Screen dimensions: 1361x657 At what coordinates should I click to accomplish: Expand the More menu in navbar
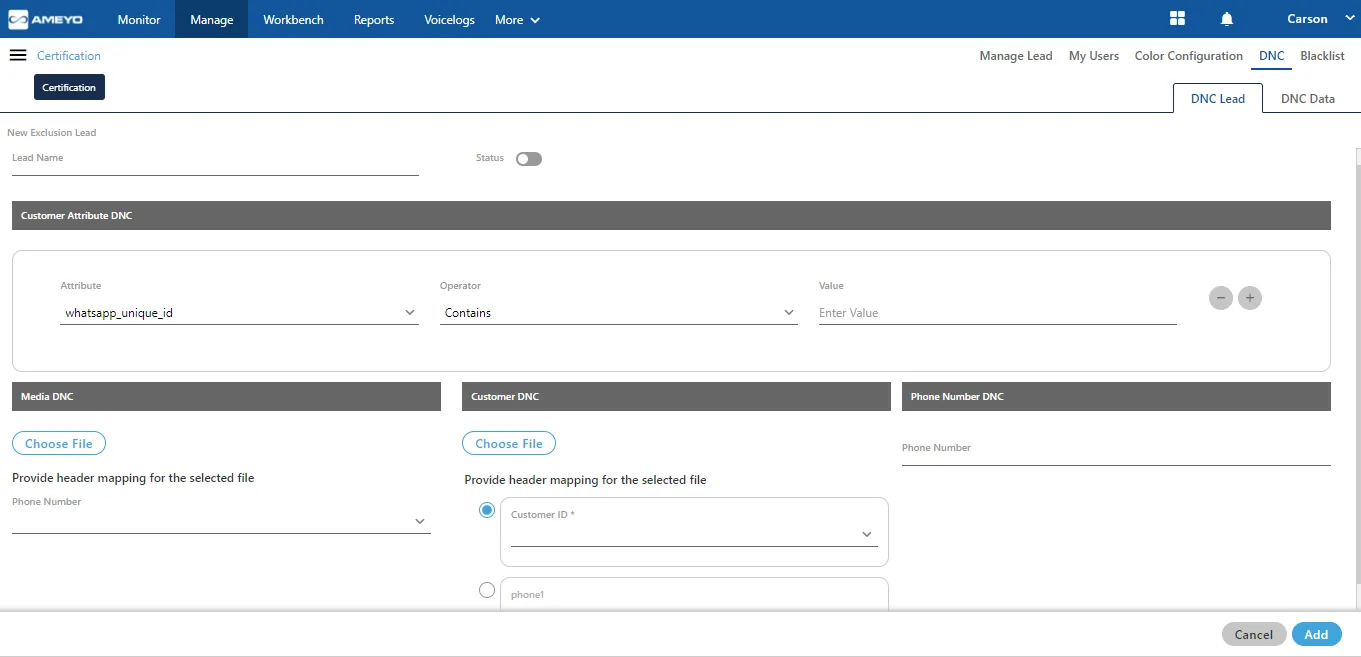[517, 19]
